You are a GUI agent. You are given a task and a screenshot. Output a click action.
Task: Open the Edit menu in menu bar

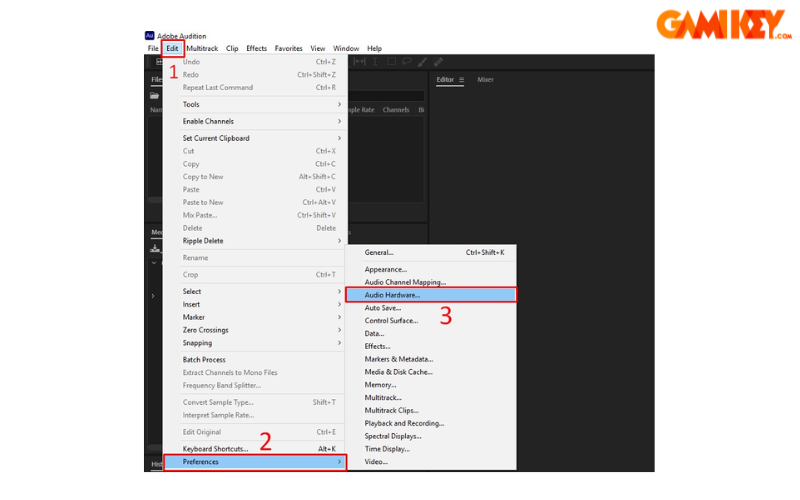point(173,48)
